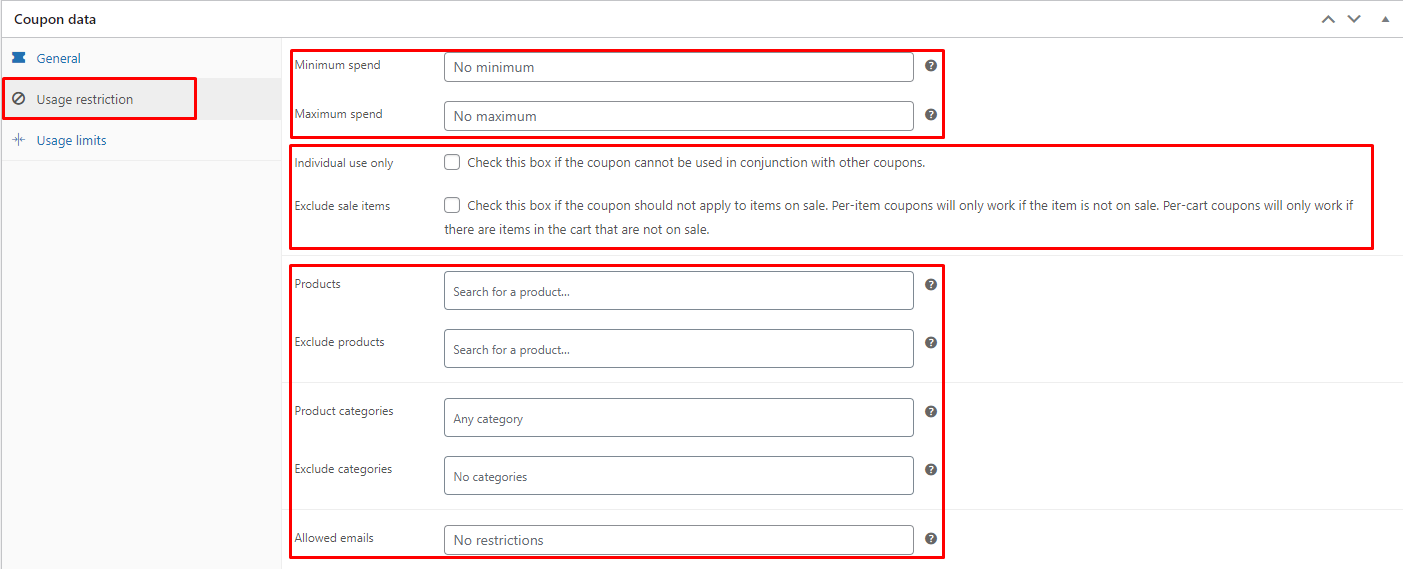Open the Product categories selection box
Image resolution: width=1403 pixels, height=569 pixels.
[x=678, y=418]
